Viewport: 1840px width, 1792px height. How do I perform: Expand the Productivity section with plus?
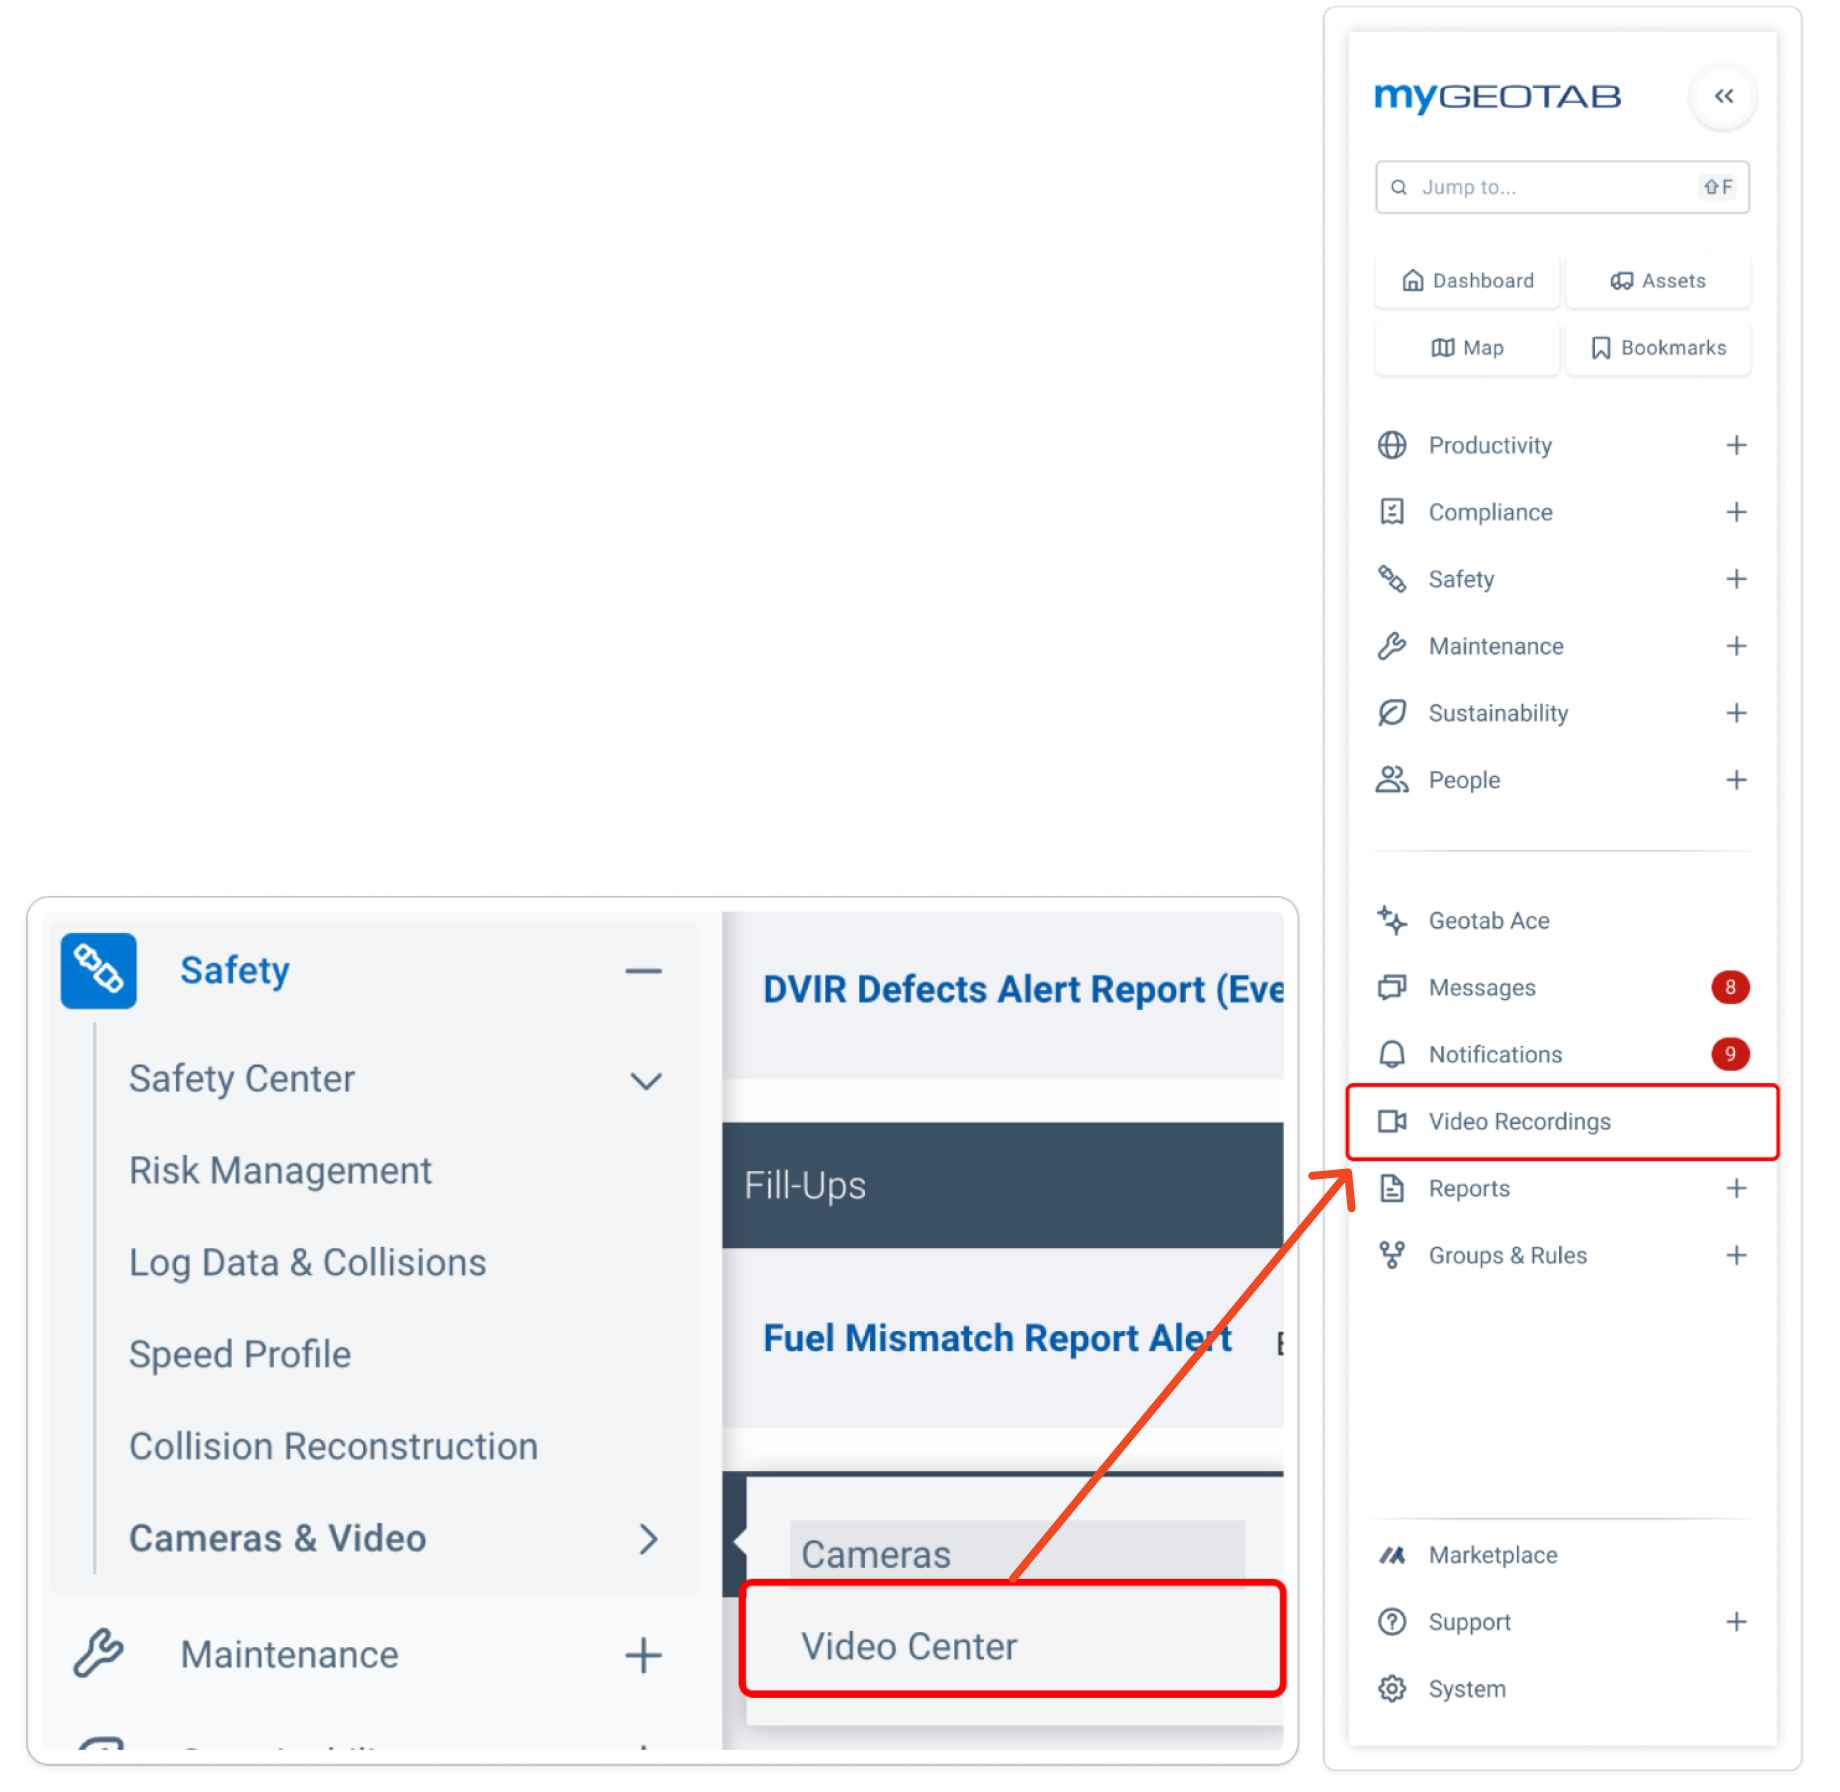coord(1736,445)
